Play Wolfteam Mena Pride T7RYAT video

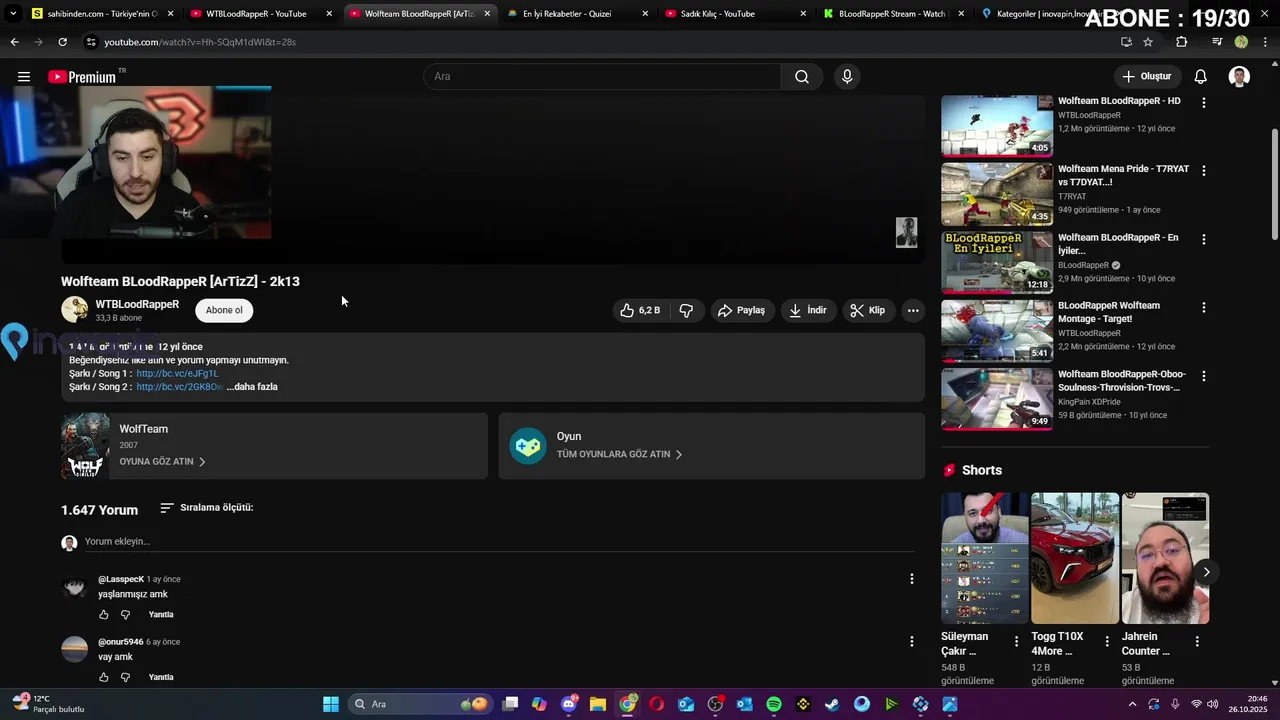point(997,195)
